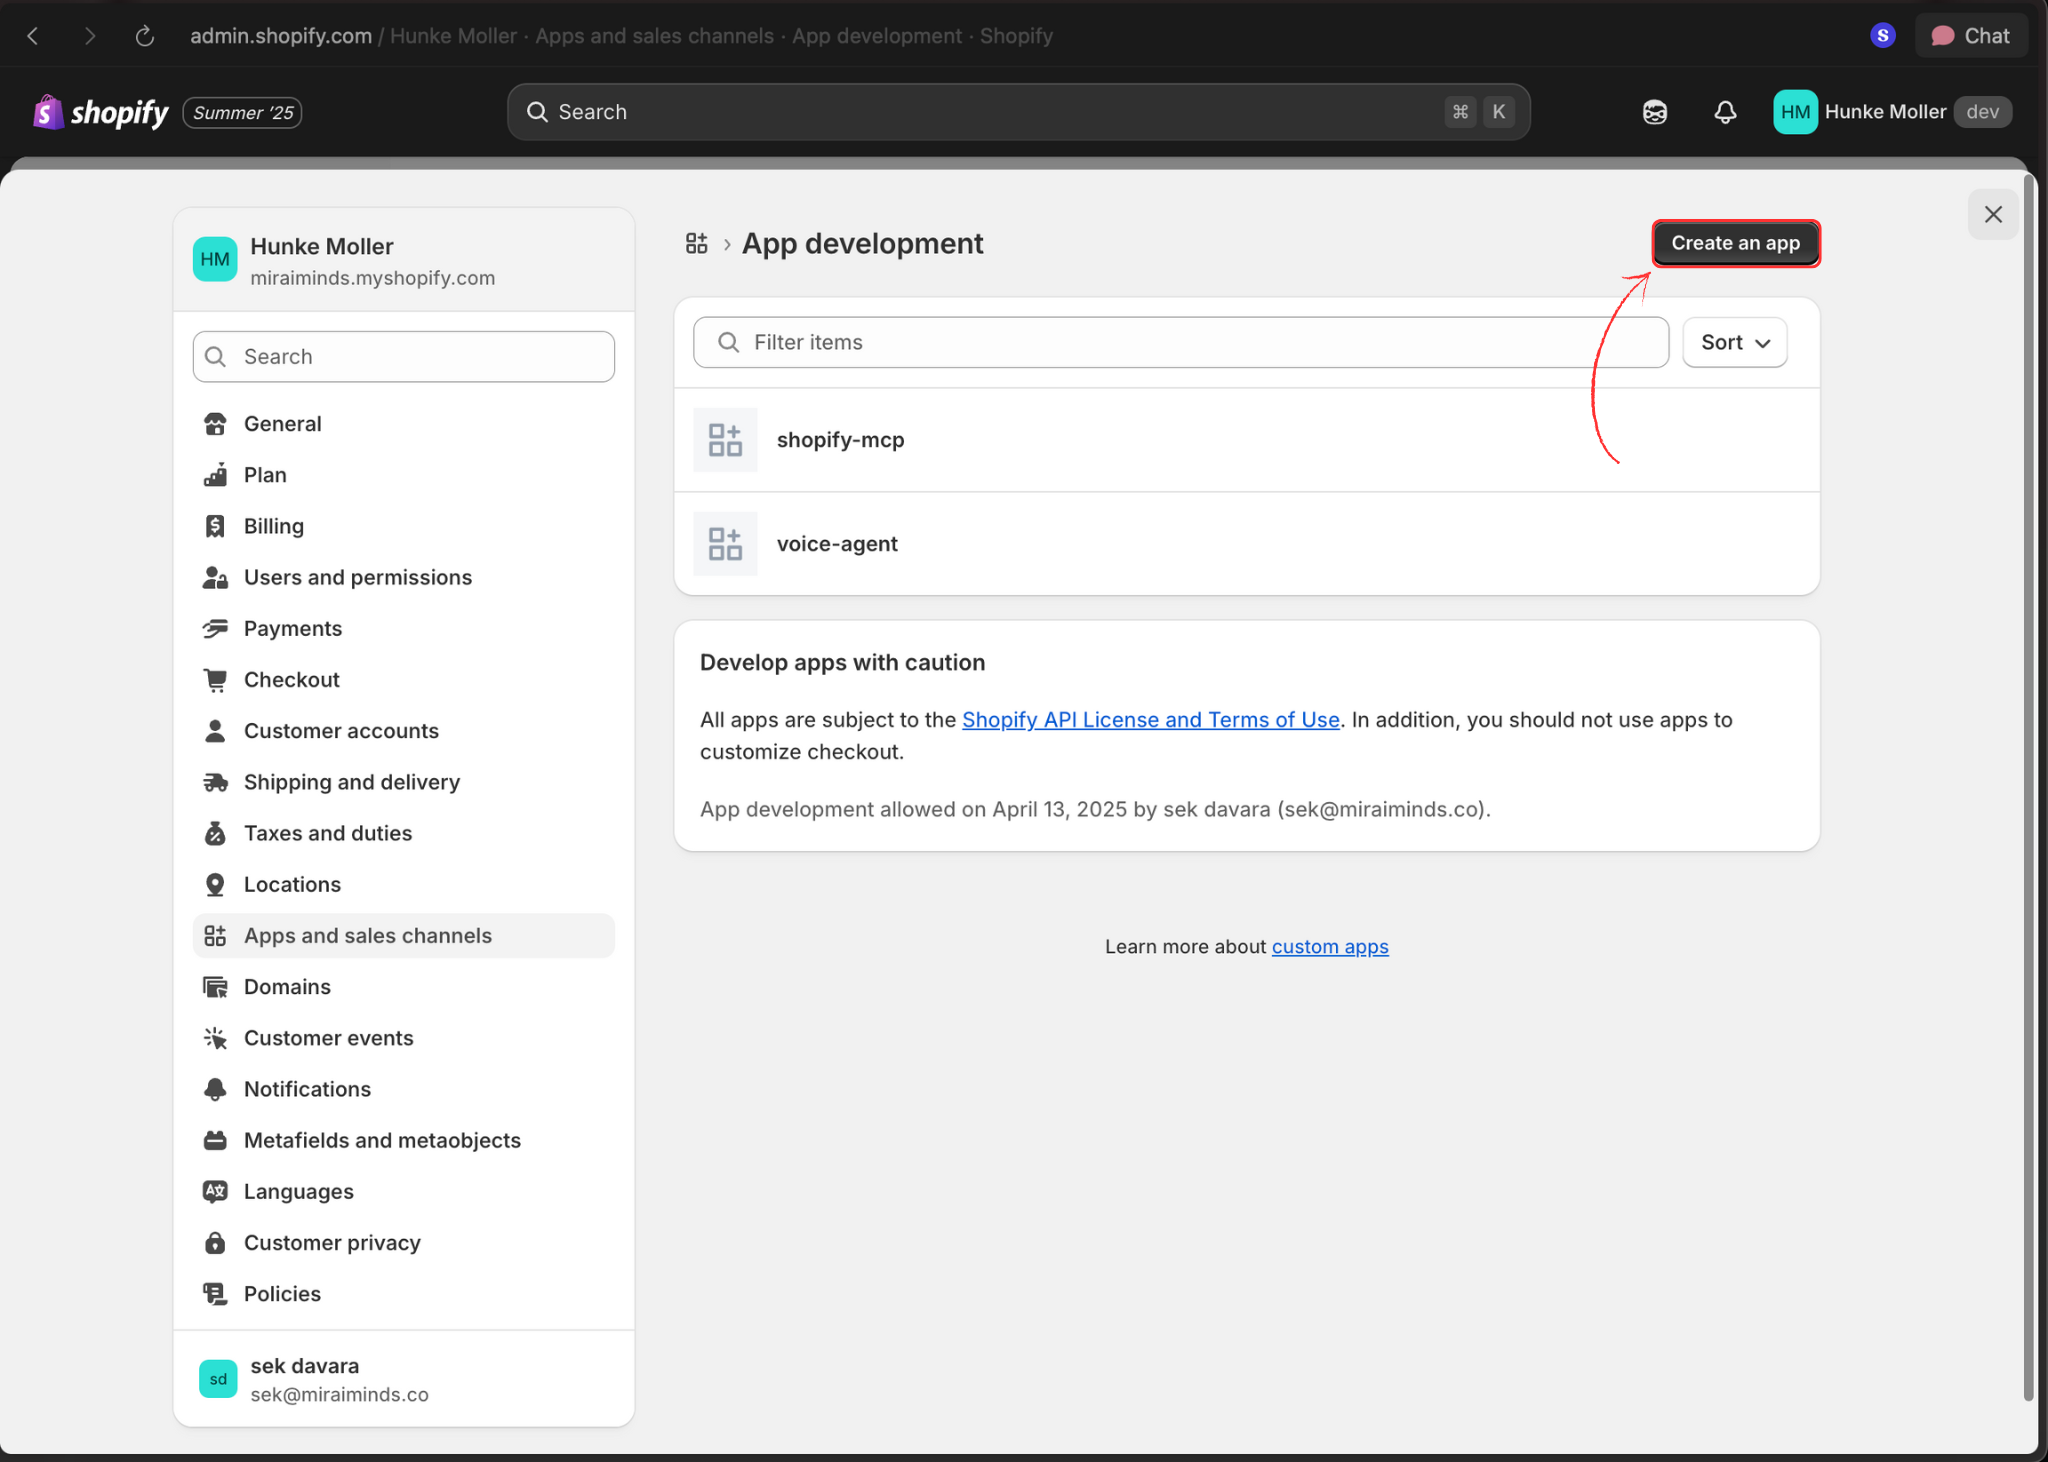Click the Checkout cart icon
2048x1462 pixels.
215,679
